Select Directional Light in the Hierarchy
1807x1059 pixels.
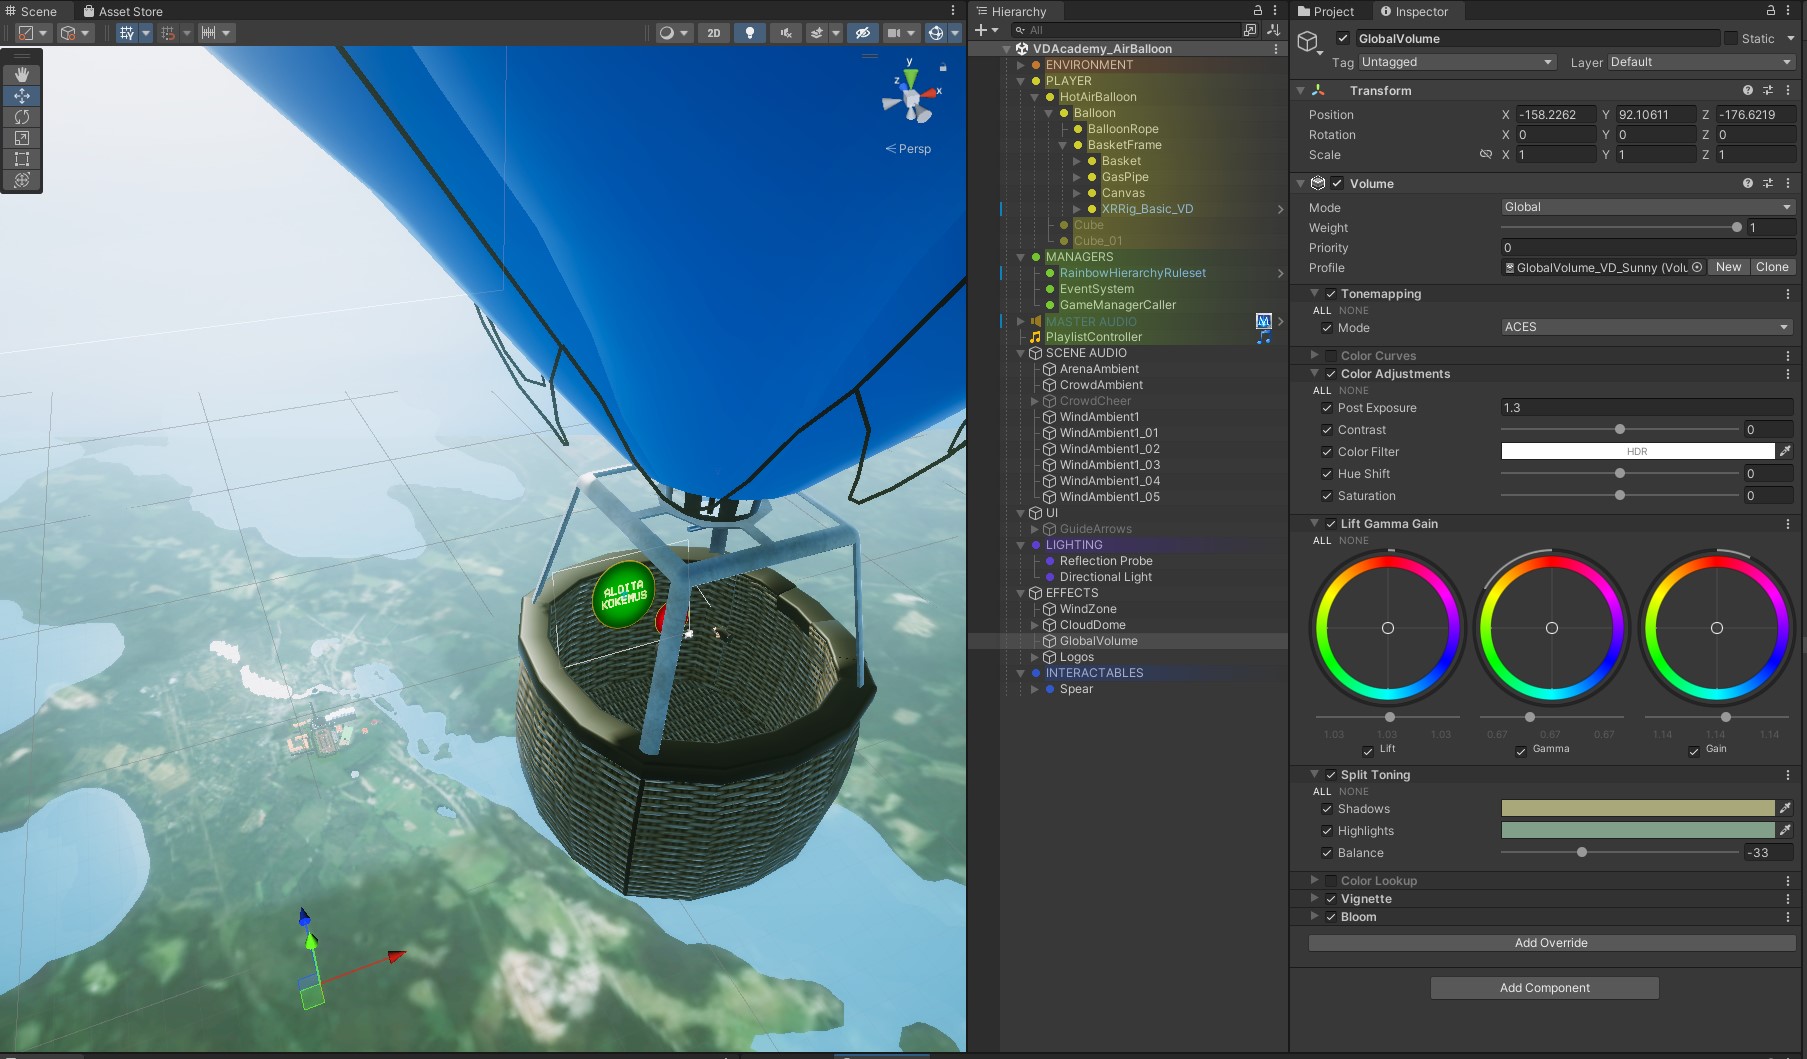pyautogui.click(x=1105, y=577)
